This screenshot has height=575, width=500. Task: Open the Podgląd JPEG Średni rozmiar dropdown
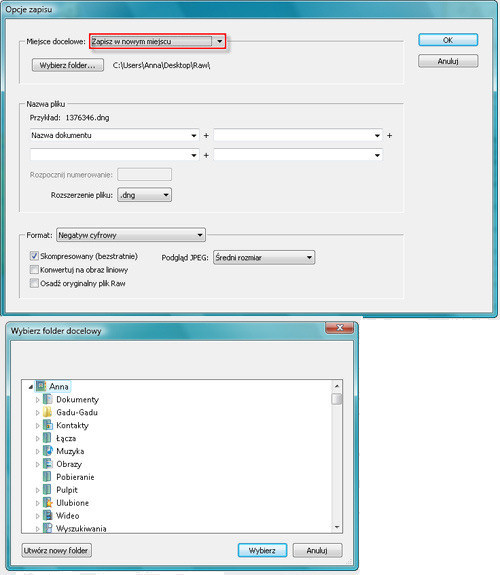[264, 257]
